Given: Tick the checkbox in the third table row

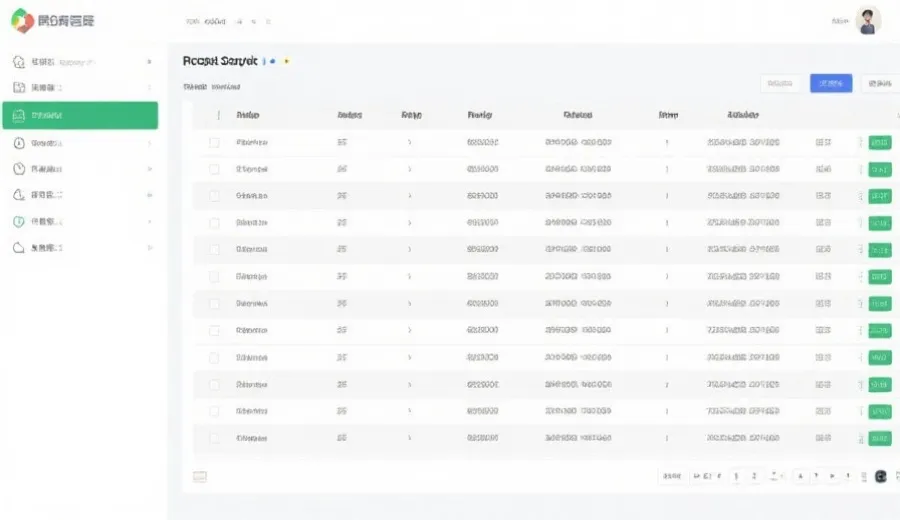Looking at the screenshot, I should (214, 196).
